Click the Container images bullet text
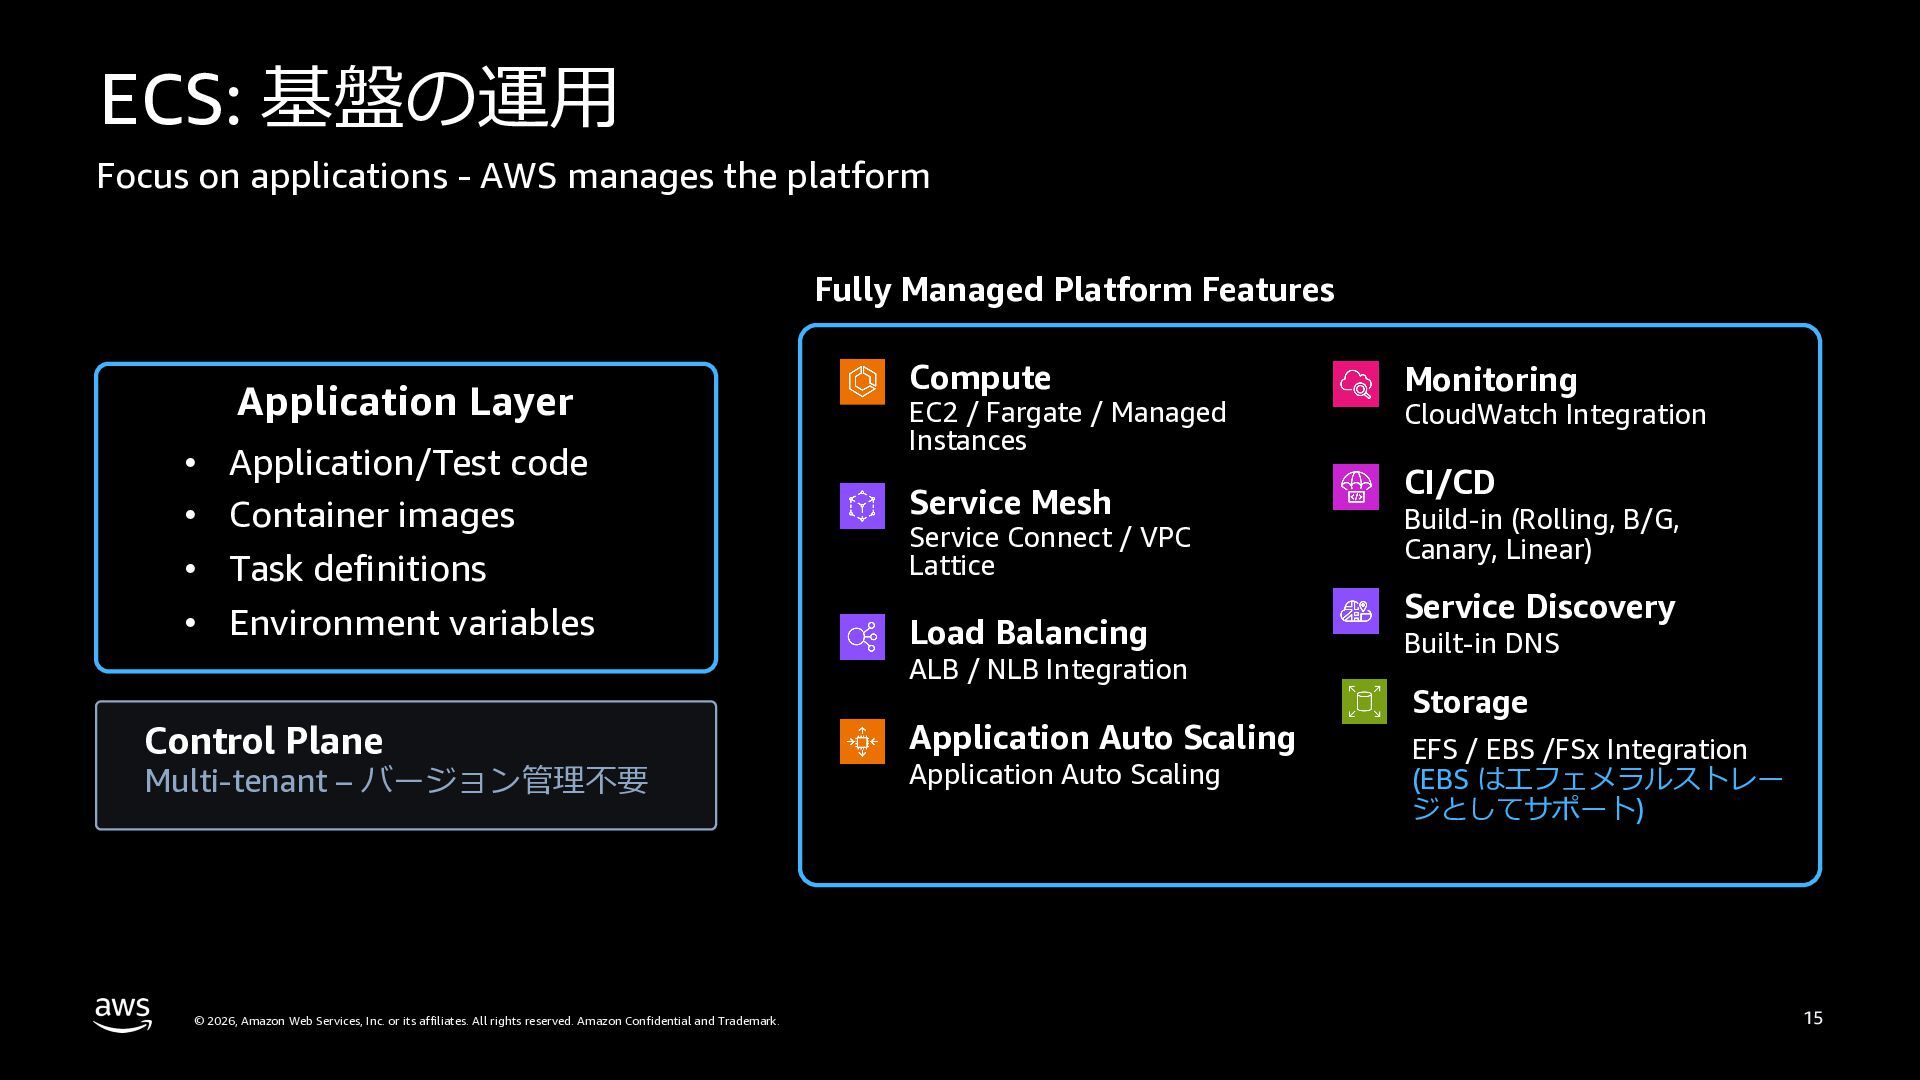Image resolution: width=1920 pixels, height=1080 pixels. pos(371,515)
